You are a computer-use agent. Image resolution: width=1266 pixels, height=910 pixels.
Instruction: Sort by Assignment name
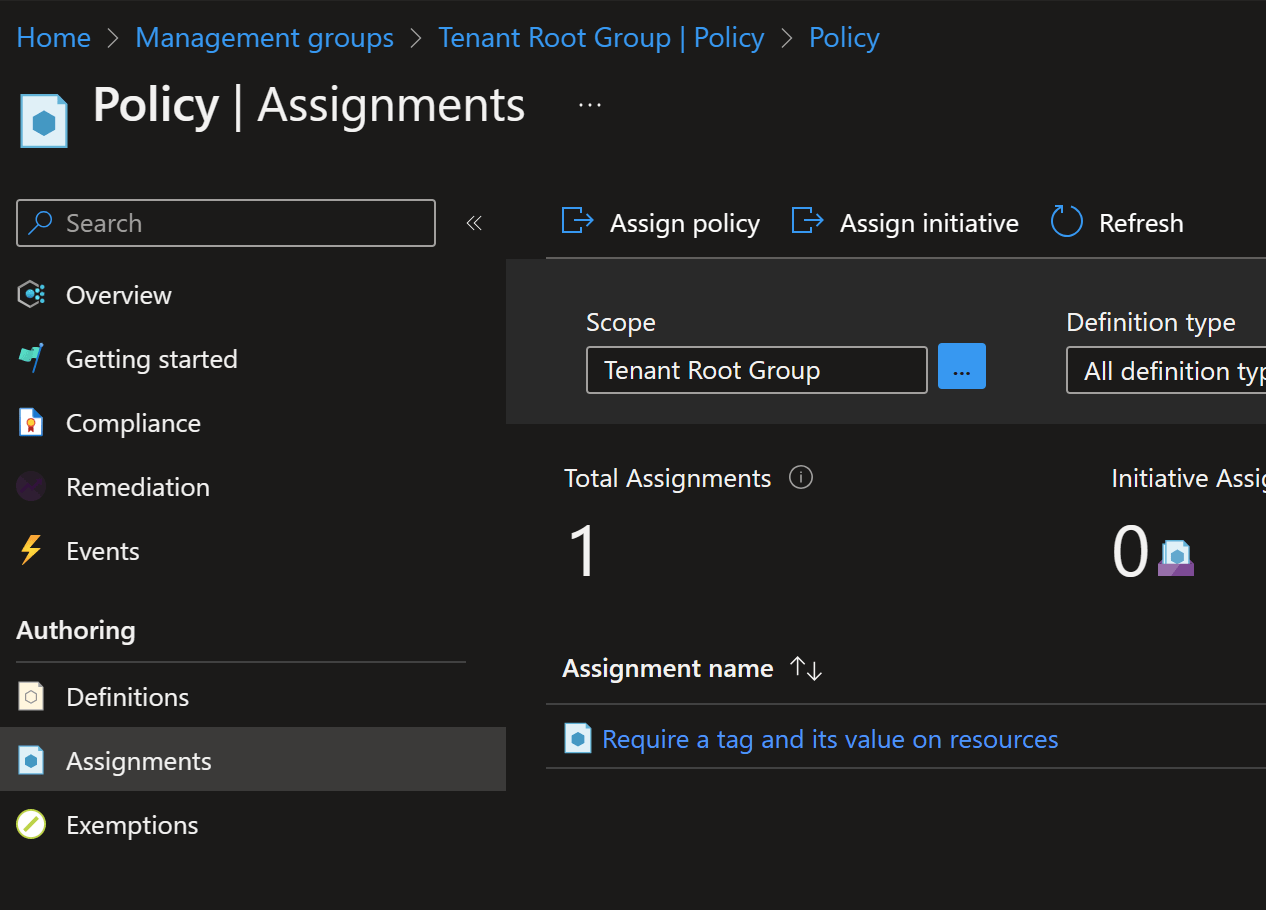point(806,668)
